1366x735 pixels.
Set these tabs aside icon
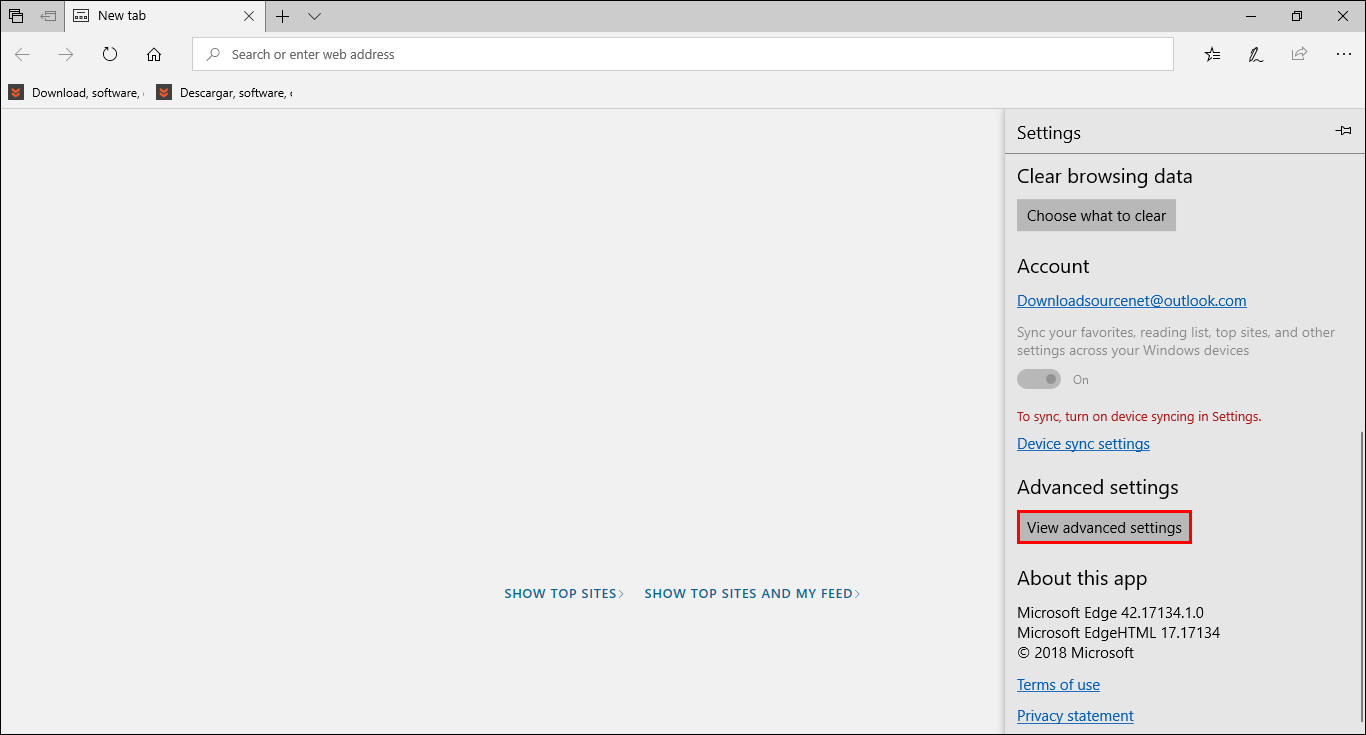48,16
